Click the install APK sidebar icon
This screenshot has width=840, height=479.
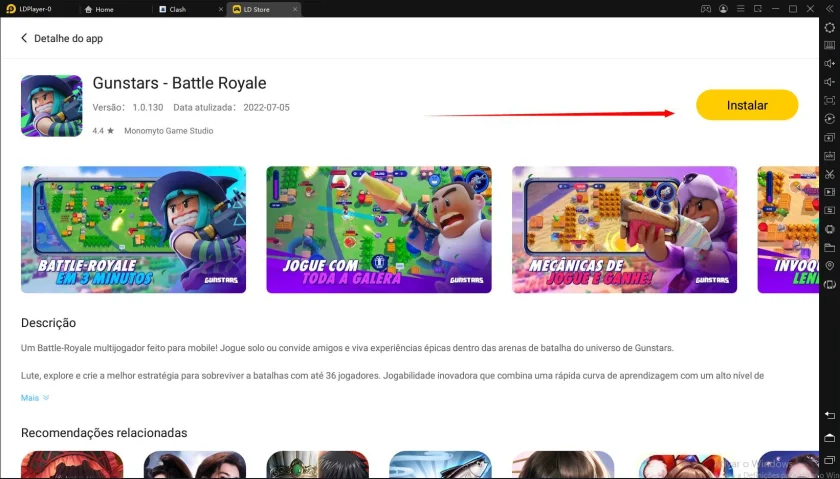(x=829, y=155)
